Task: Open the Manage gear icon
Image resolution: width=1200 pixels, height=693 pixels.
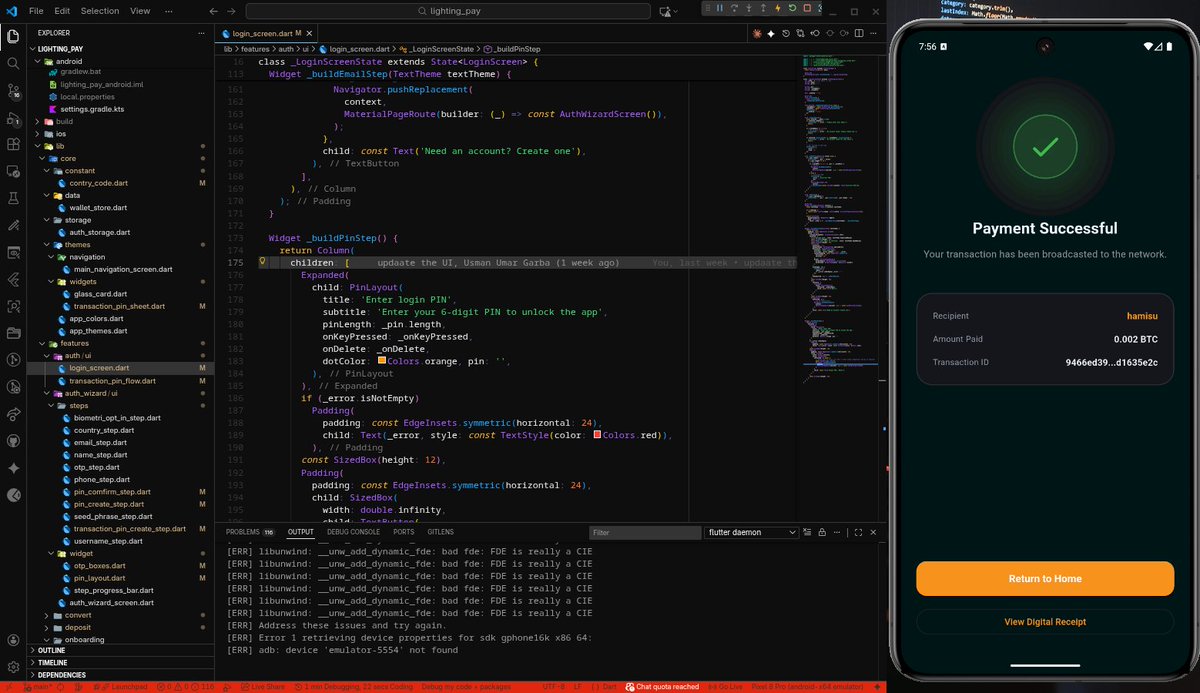Action: (x=14, y=666)
